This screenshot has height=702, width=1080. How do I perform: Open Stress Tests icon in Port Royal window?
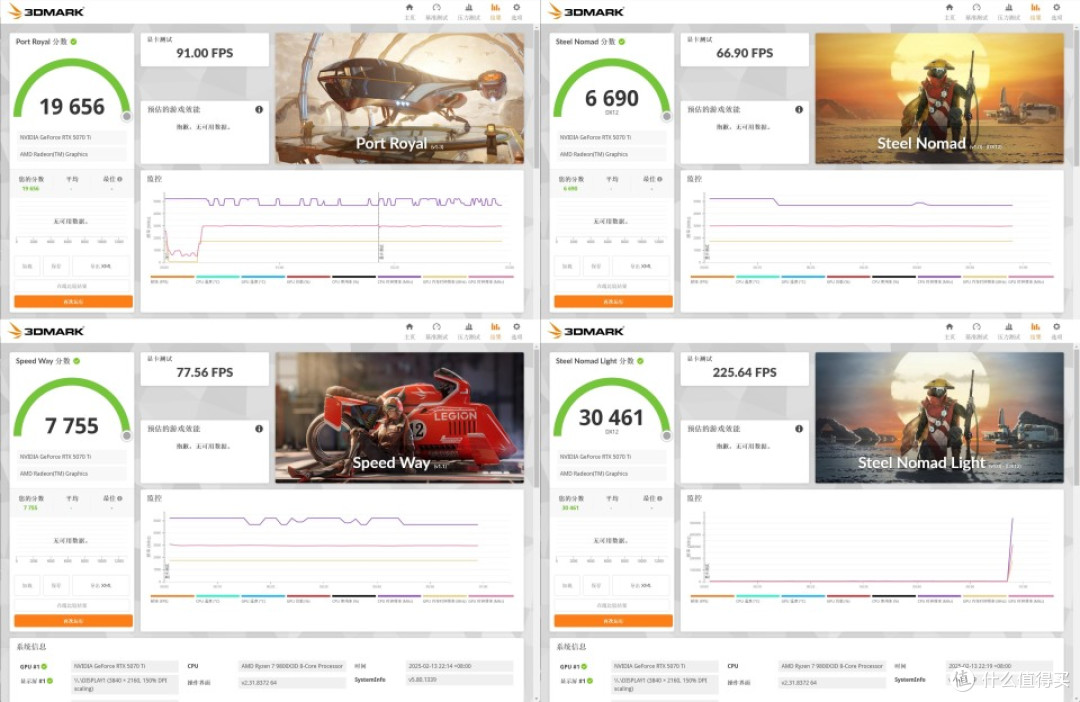(469, 8)
